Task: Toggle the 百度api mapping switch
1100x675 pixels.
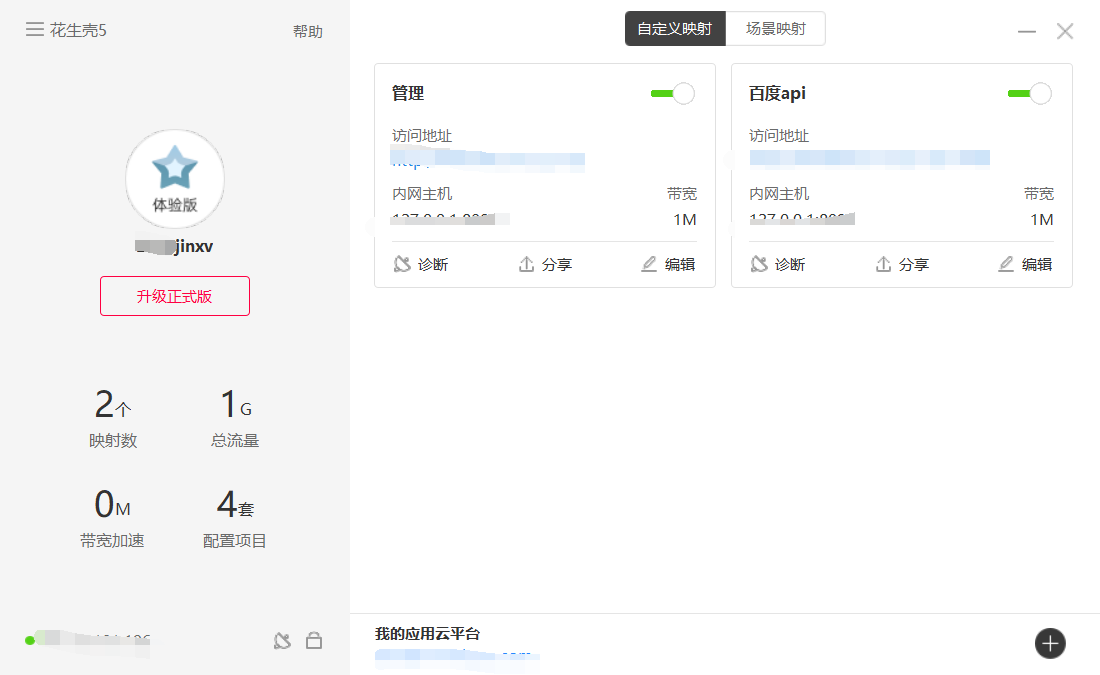Action: tap(1029, 93)
